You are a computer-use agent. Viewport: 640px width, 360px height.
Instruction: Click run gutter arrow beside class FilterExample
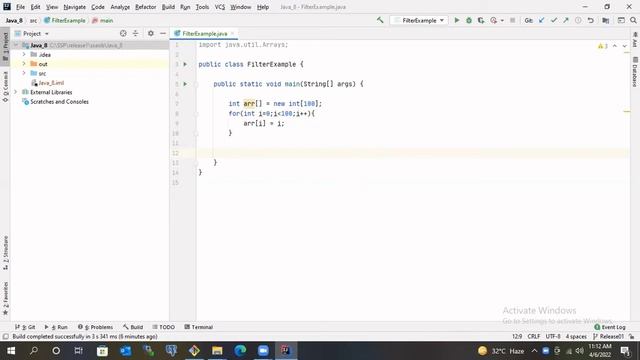point(185,64)
